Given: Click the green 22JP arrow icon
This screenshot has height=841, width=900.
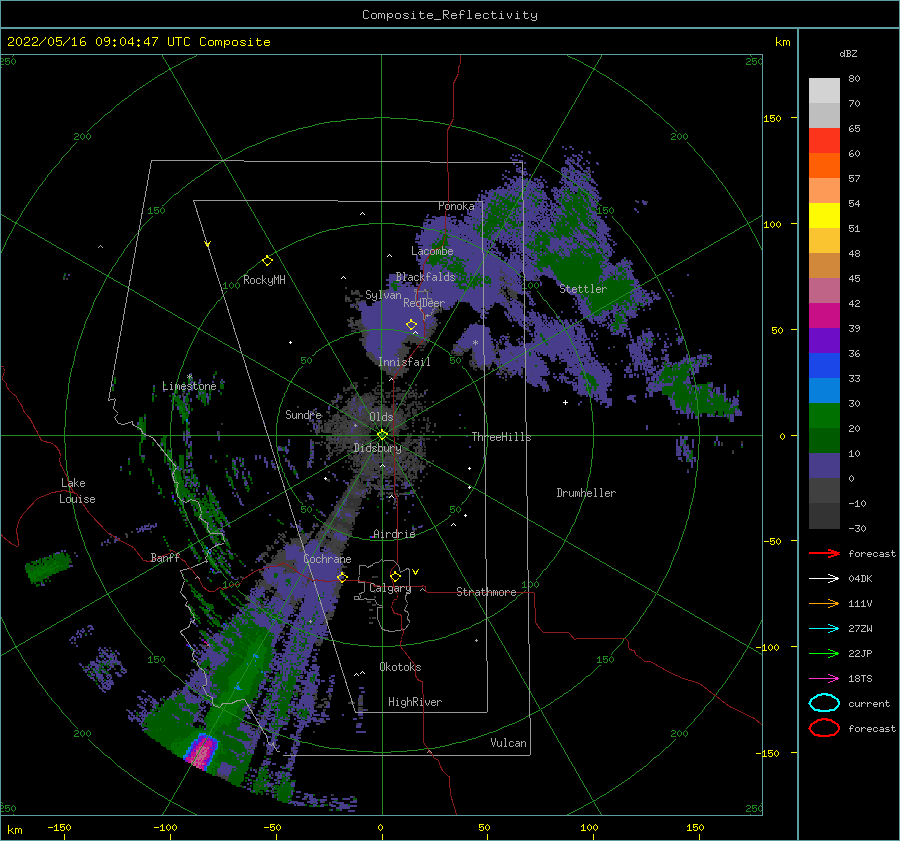Looking at the screenshot, I should tap(824, 653).
